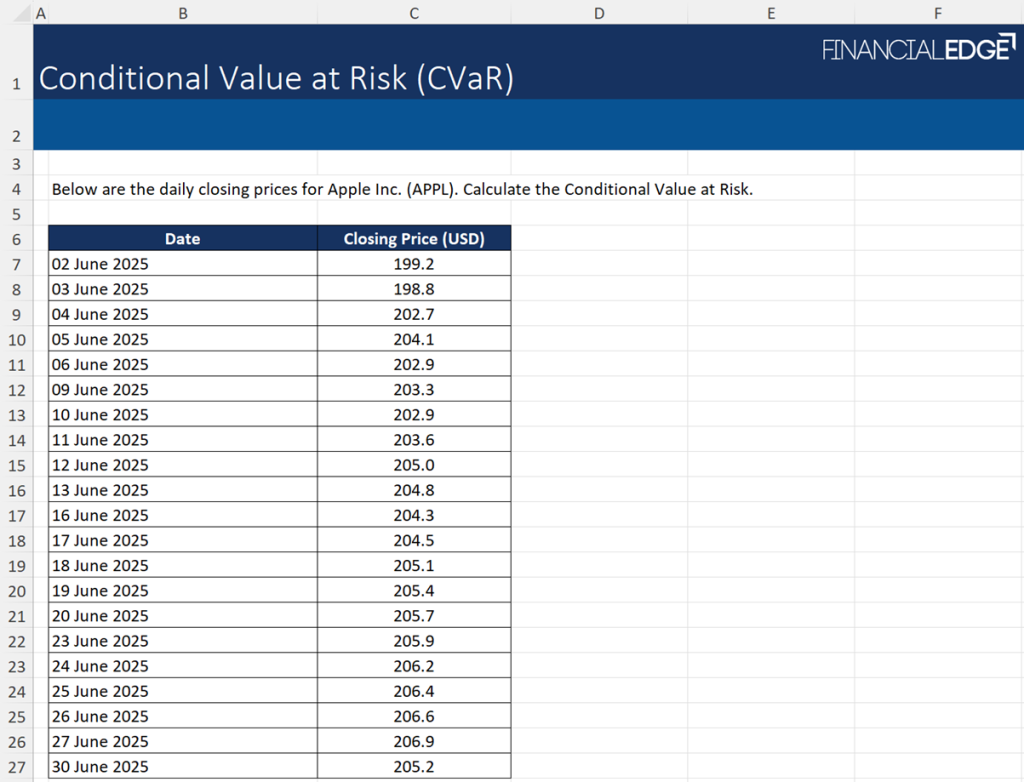This screenshot has width=1024, height=782.
Task: Select the Closing Price (USD) header cell
Action: click(x=413, y=238)
